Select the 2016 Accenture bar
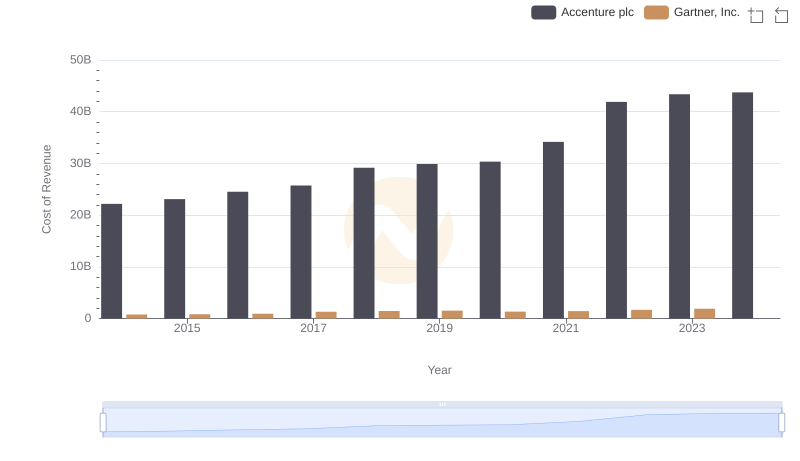800x461 pixels. click(x=238, y=255)
